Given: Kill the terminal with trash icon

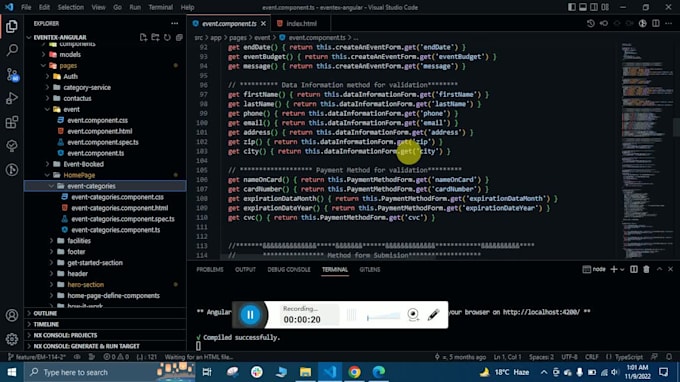Looking at the screenshot, I should pyautogui.click(x=646, y=269).
